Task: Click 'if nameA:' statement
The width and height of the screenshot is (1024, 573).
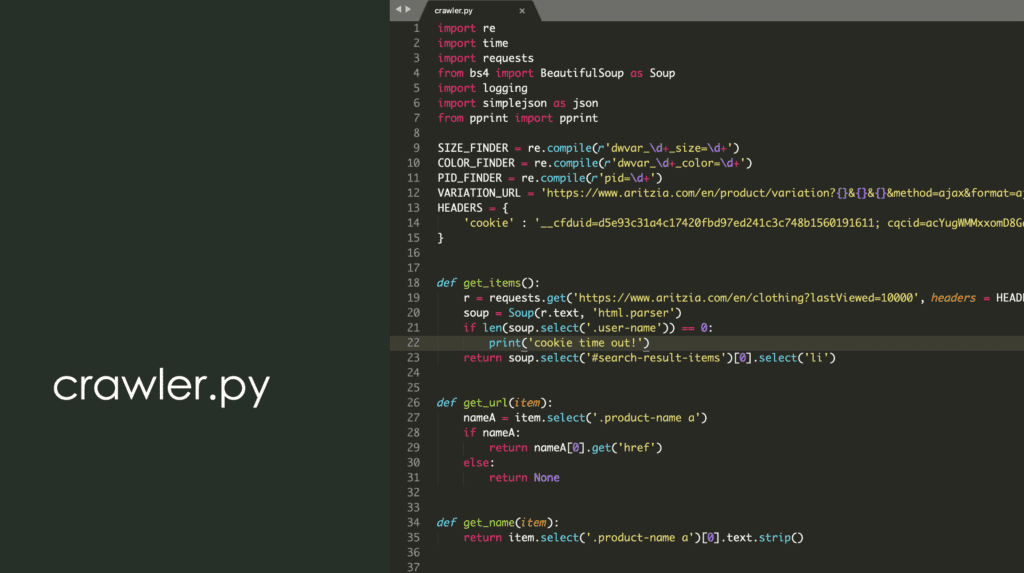Action: click(x=492, y=433)
